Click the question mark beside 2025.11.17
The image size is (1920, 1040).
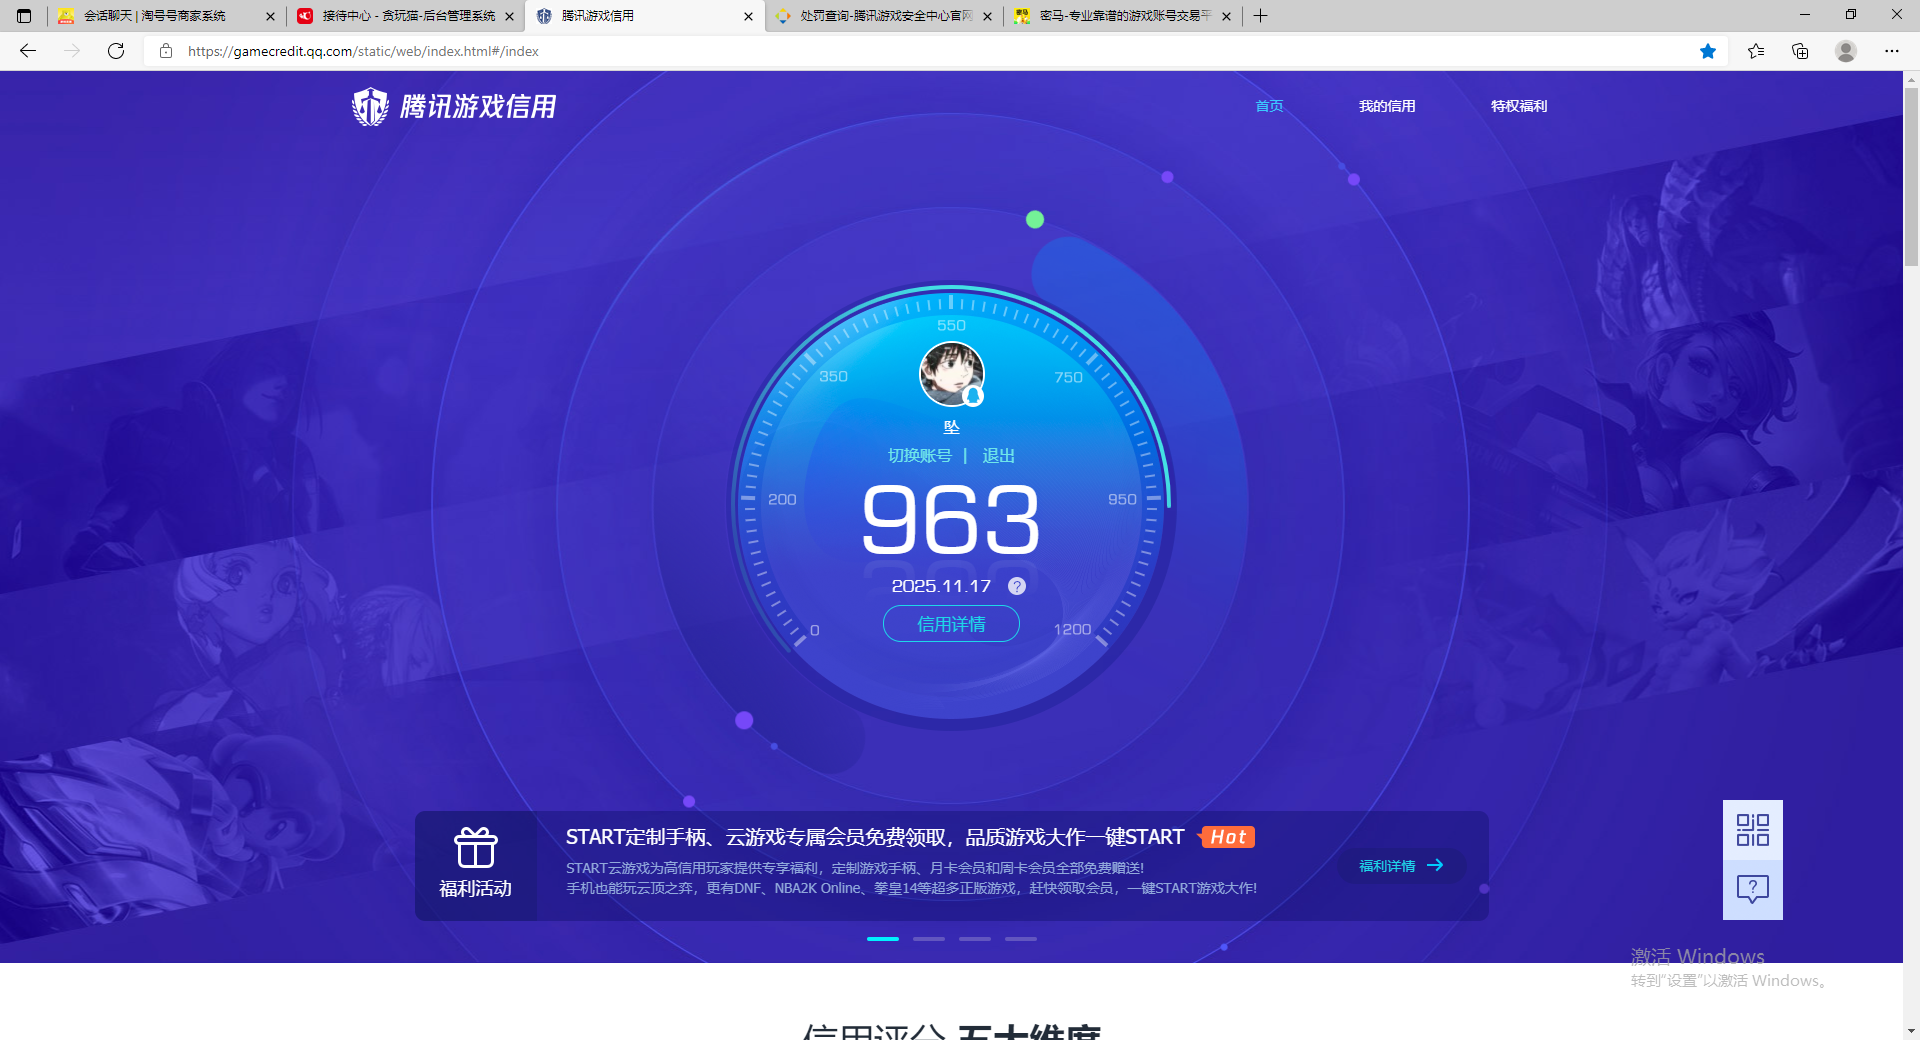1016,586
